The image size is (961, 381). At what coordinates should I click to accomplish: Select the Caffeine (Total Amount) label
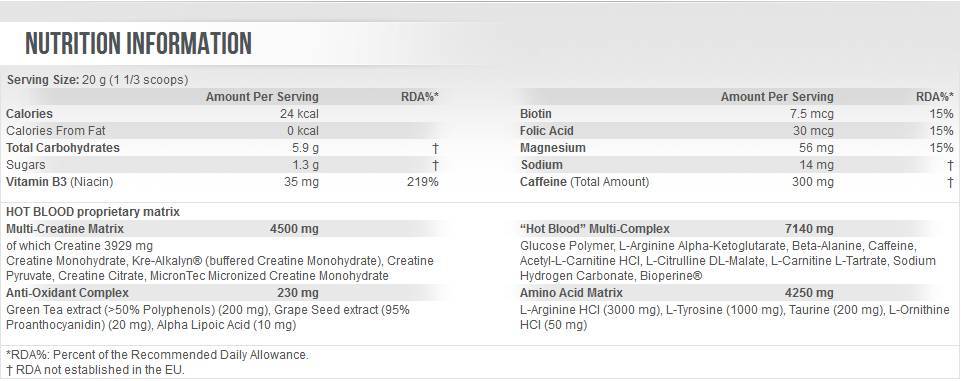coord(584,182)
